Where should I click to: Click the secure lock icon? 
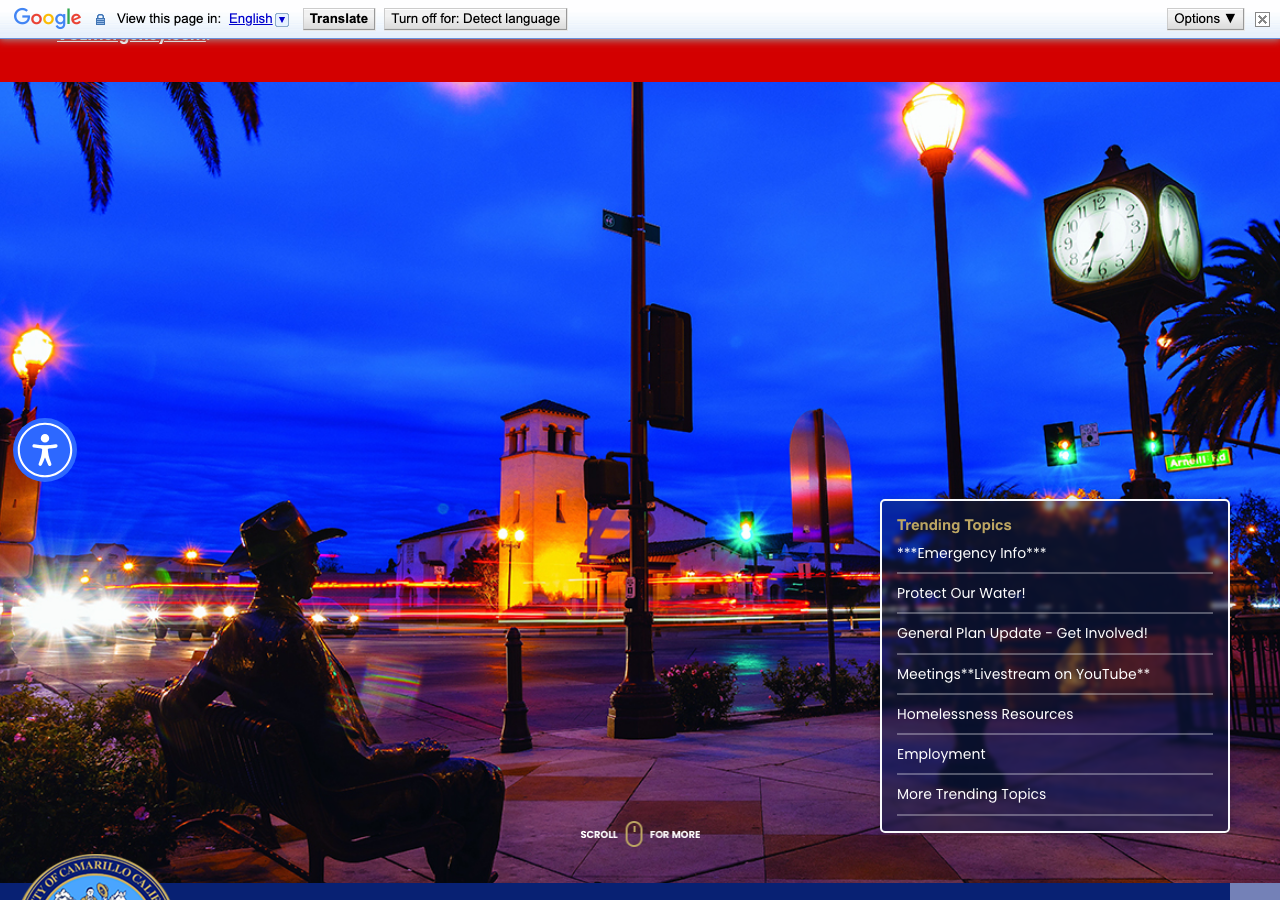[100, 19]
